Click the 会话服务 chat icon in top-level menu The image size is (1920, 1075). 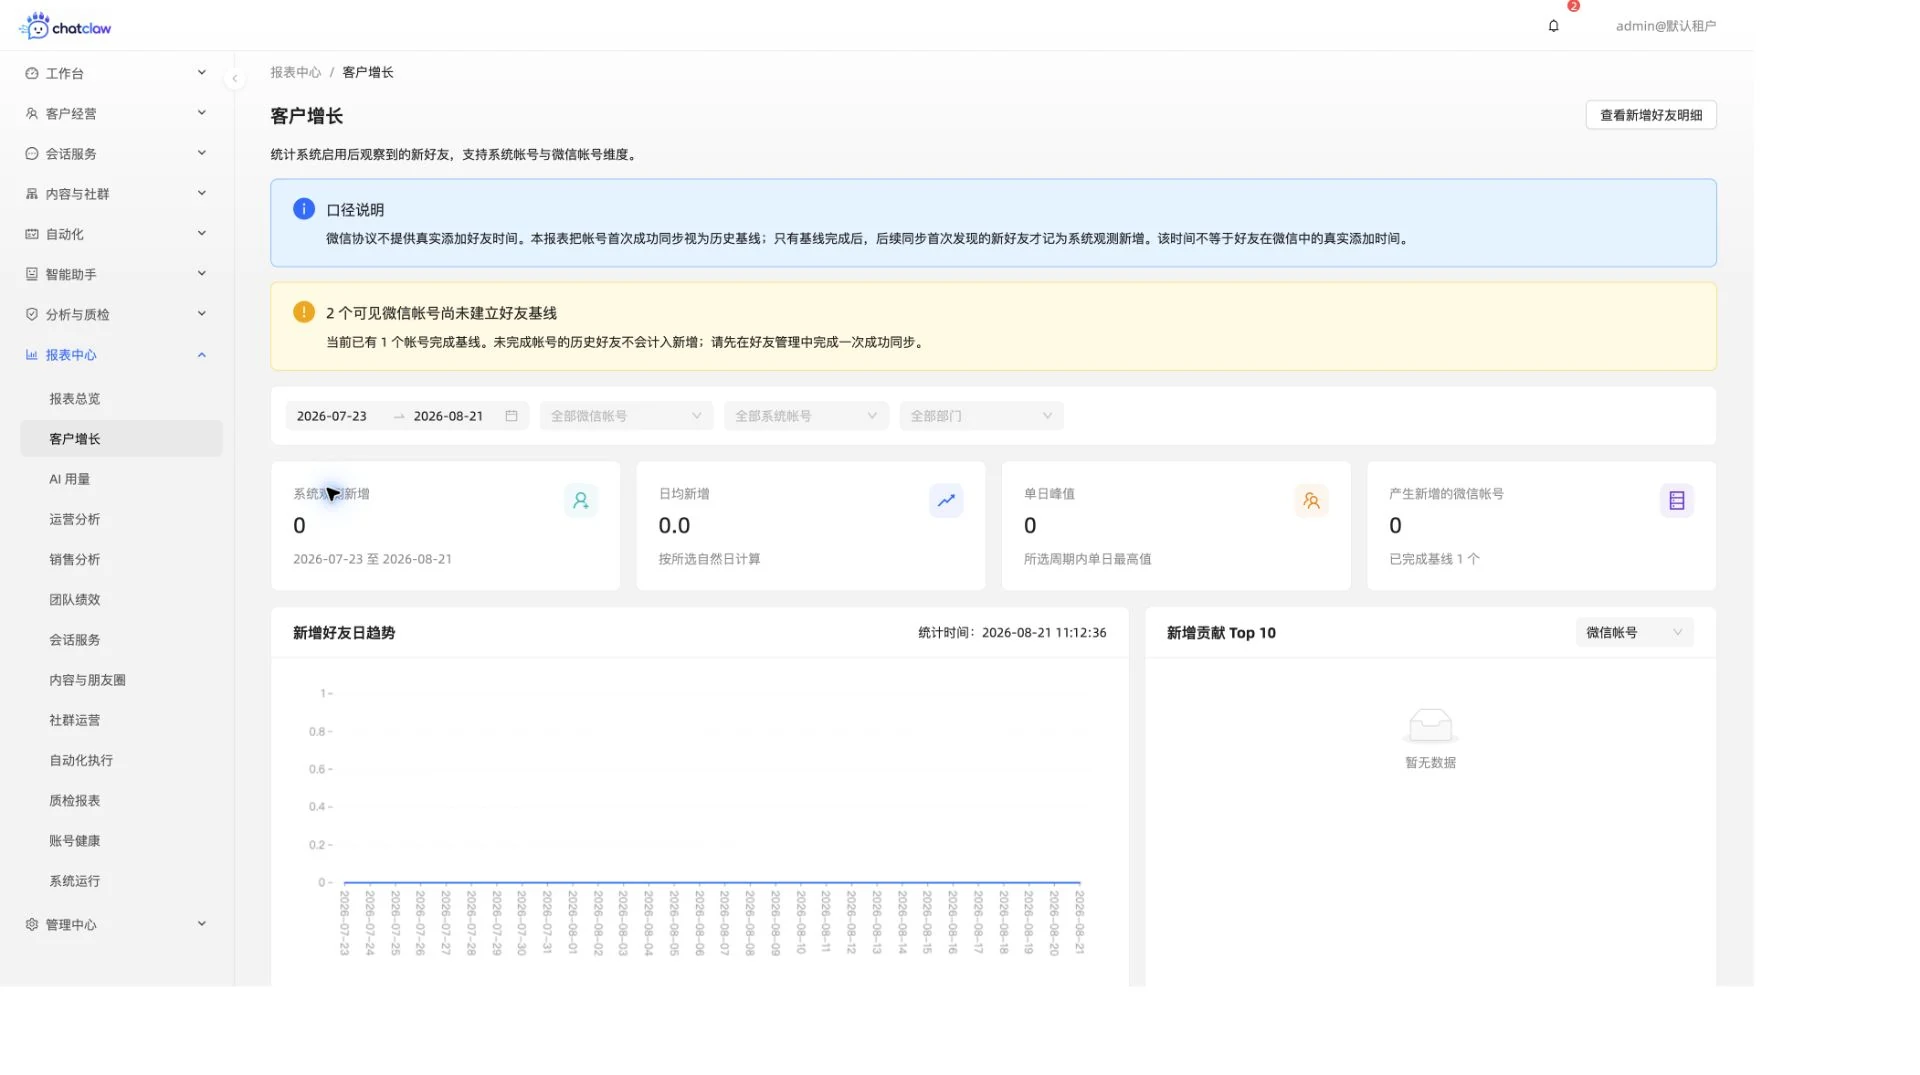32,153
